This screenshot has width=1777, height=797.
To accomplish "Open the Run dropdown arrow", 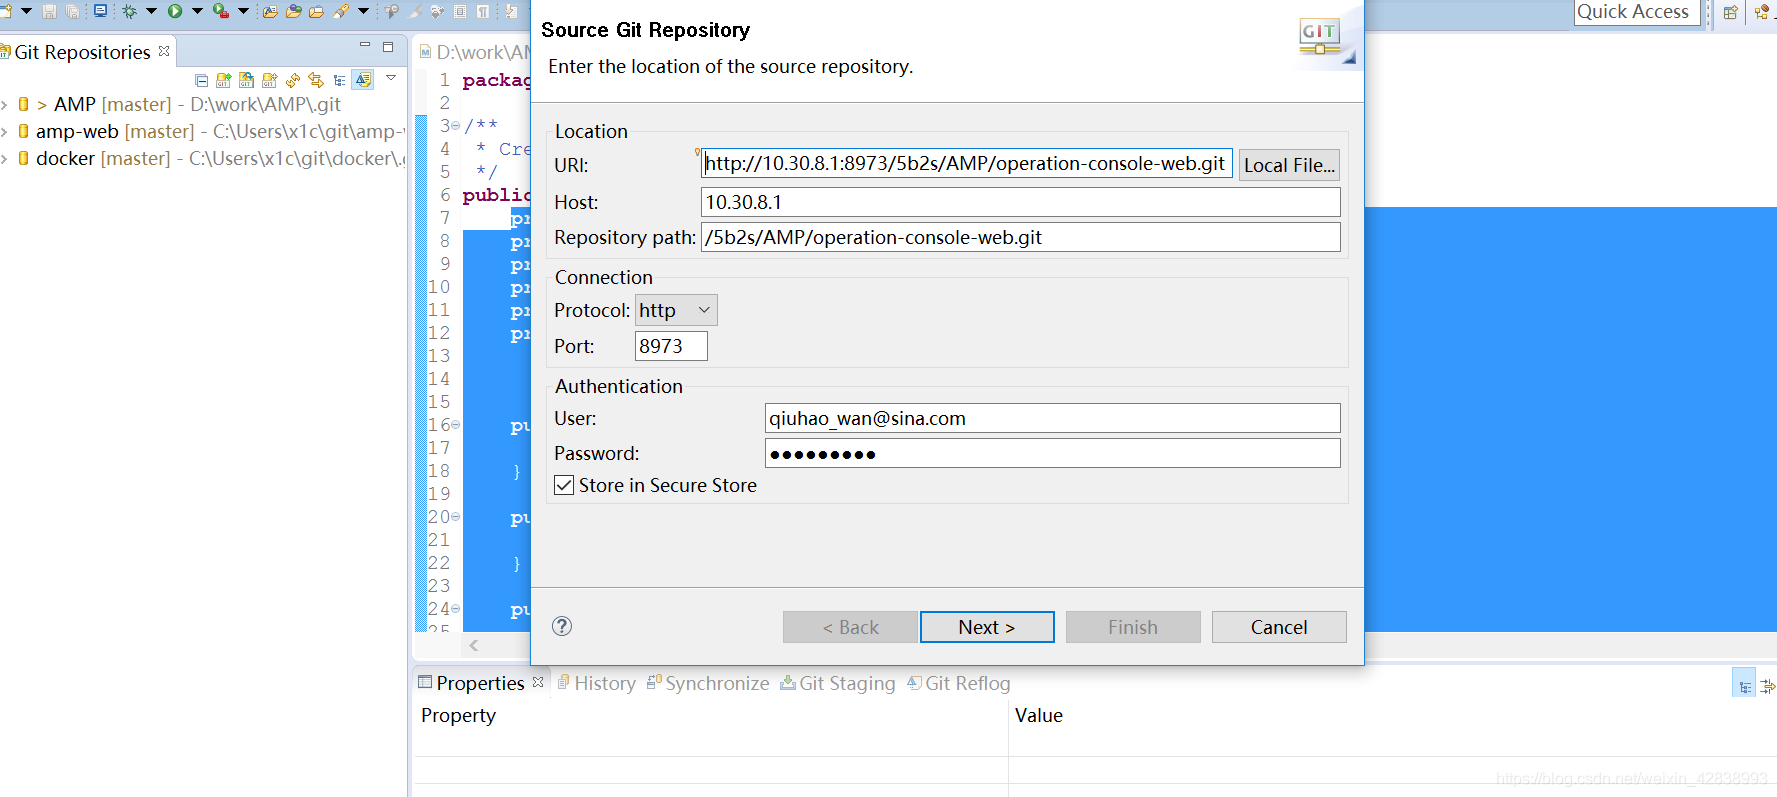I will pyautogui.click(x=197, y=11).
